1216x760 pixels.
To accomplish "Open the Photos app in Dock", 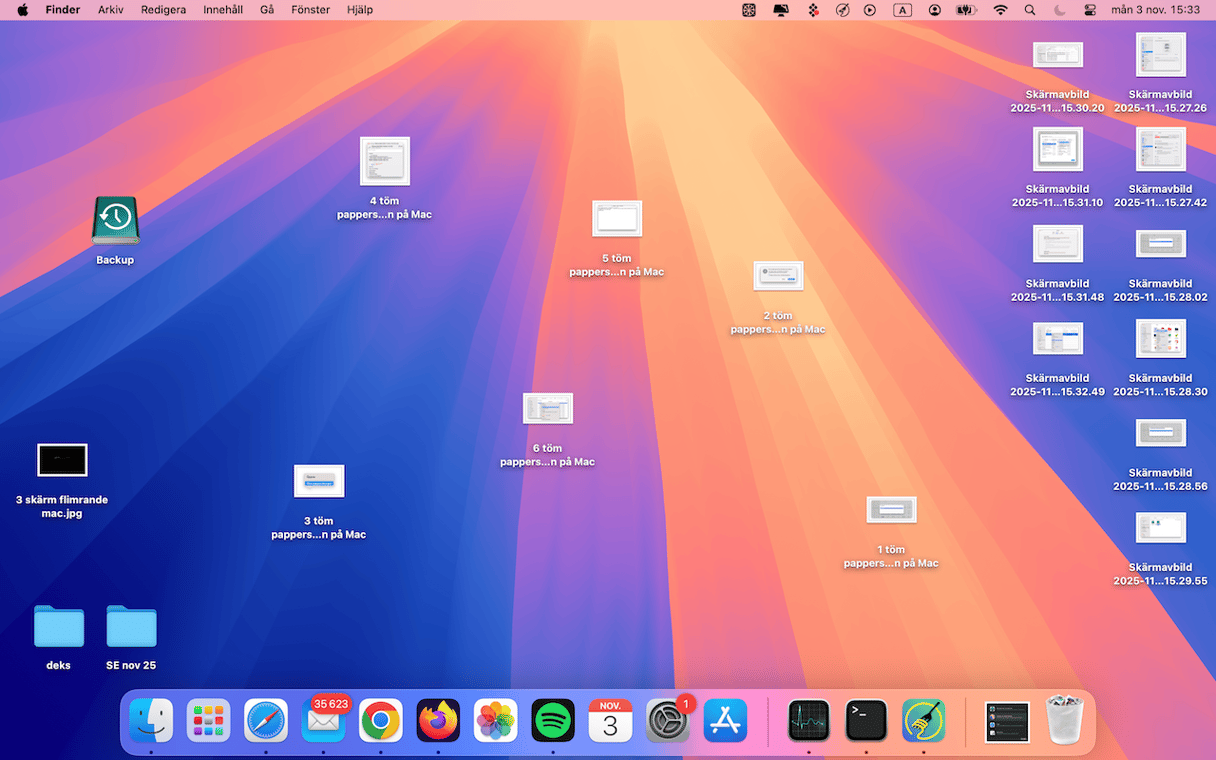I will [496, 720].
